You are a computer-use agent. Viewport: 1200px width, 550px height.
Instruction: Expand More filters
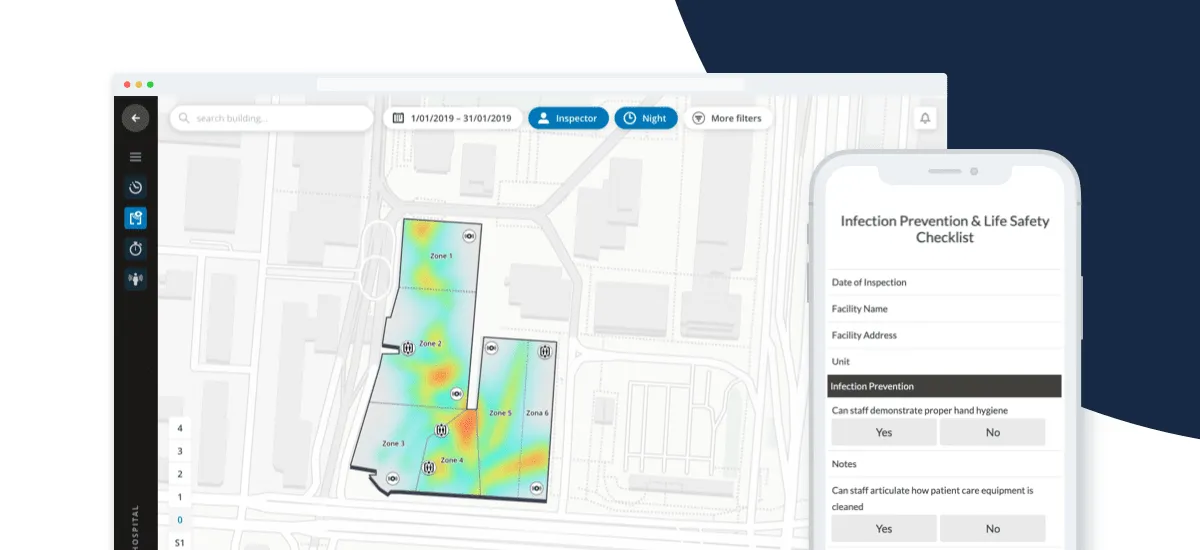727,118
